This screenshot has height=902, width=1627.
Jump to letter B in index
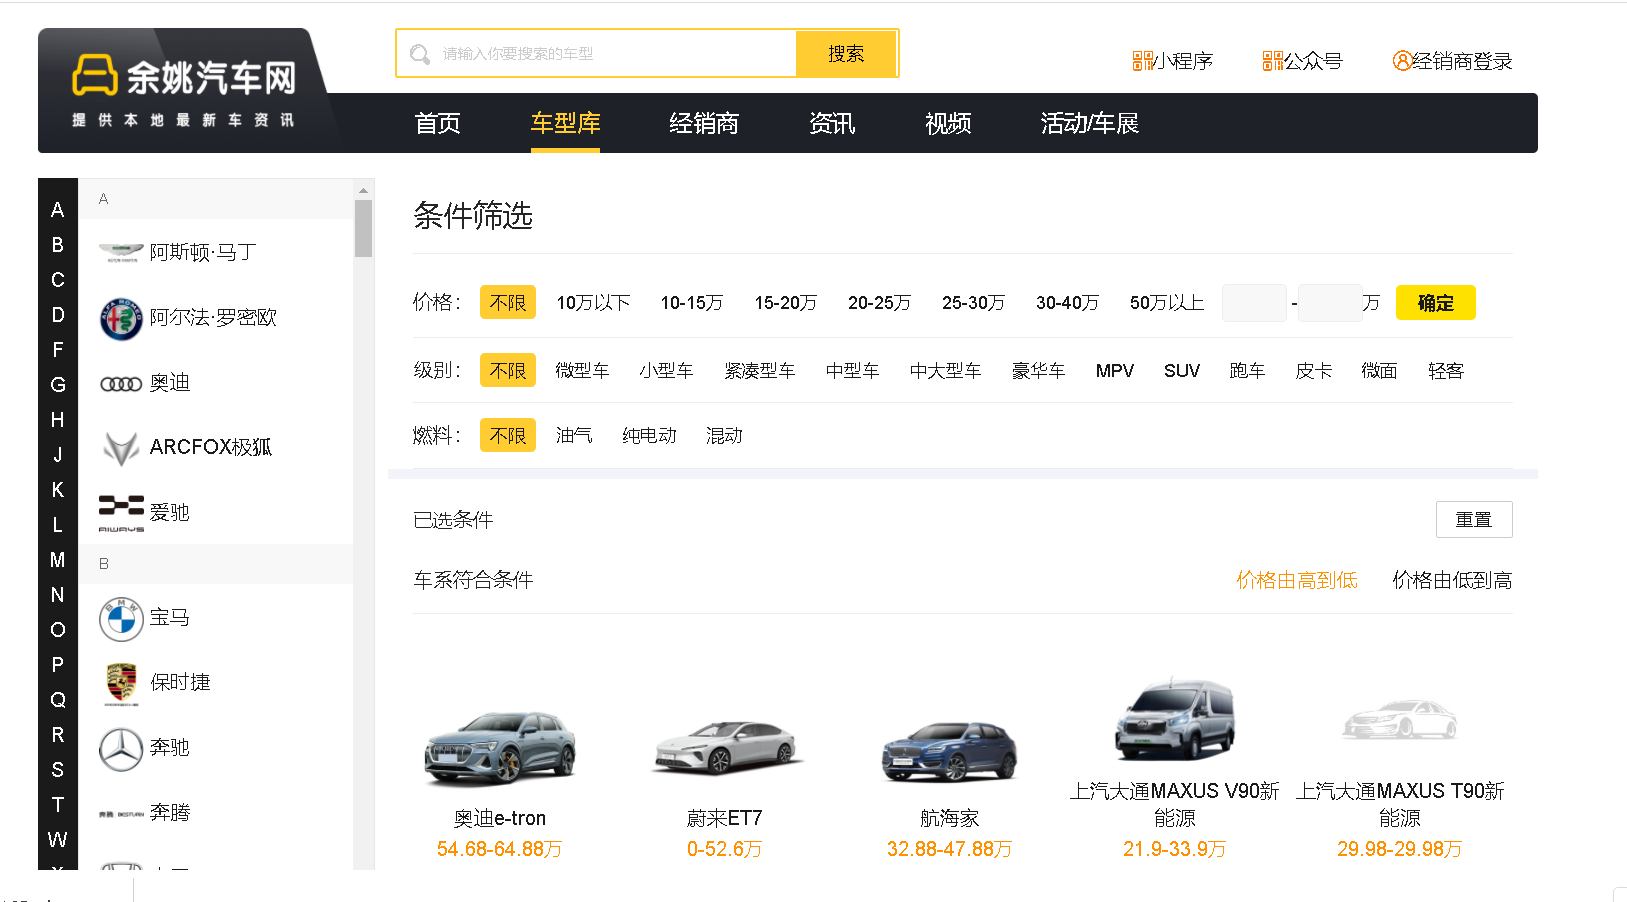pos(58,244)
